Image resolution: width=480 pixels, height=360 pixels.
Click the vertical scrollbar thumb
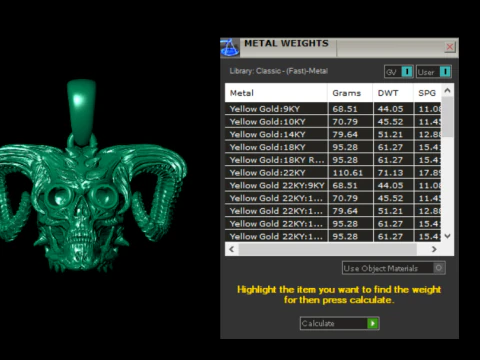coord(447,117)
